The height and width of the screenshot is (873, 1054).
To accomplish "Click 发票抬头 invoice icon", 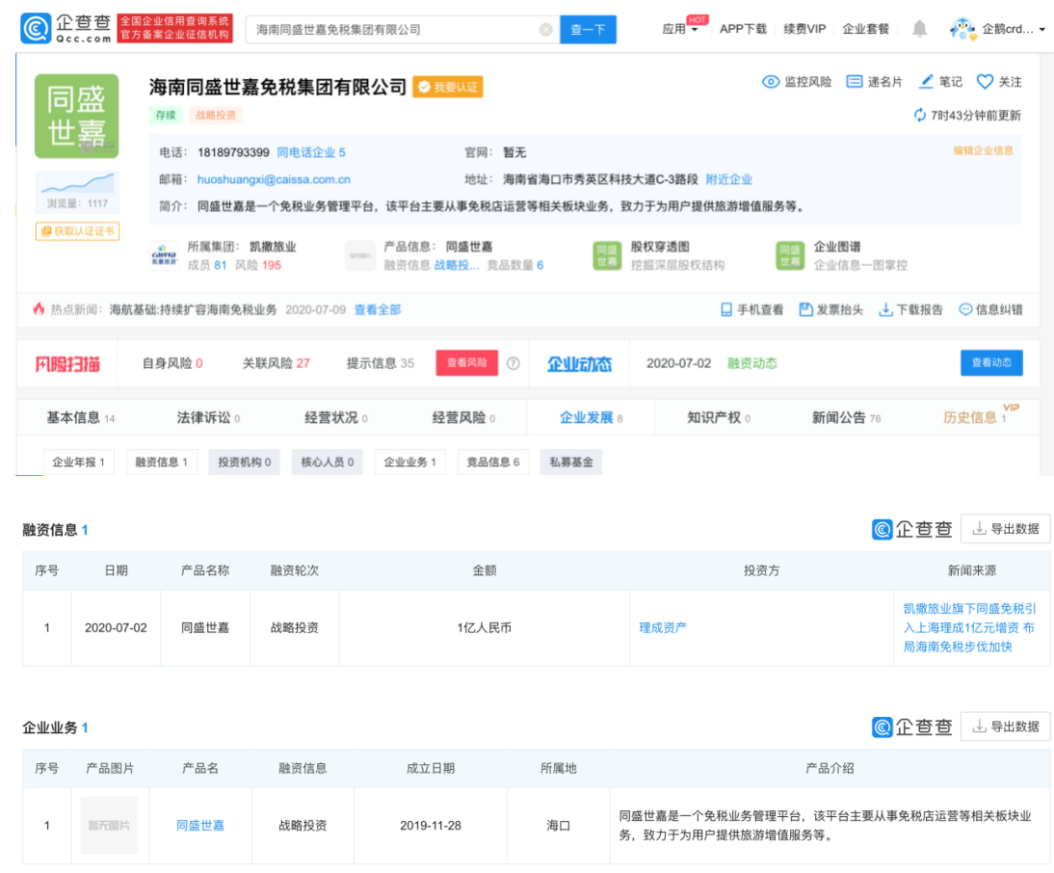I will 805,310.
